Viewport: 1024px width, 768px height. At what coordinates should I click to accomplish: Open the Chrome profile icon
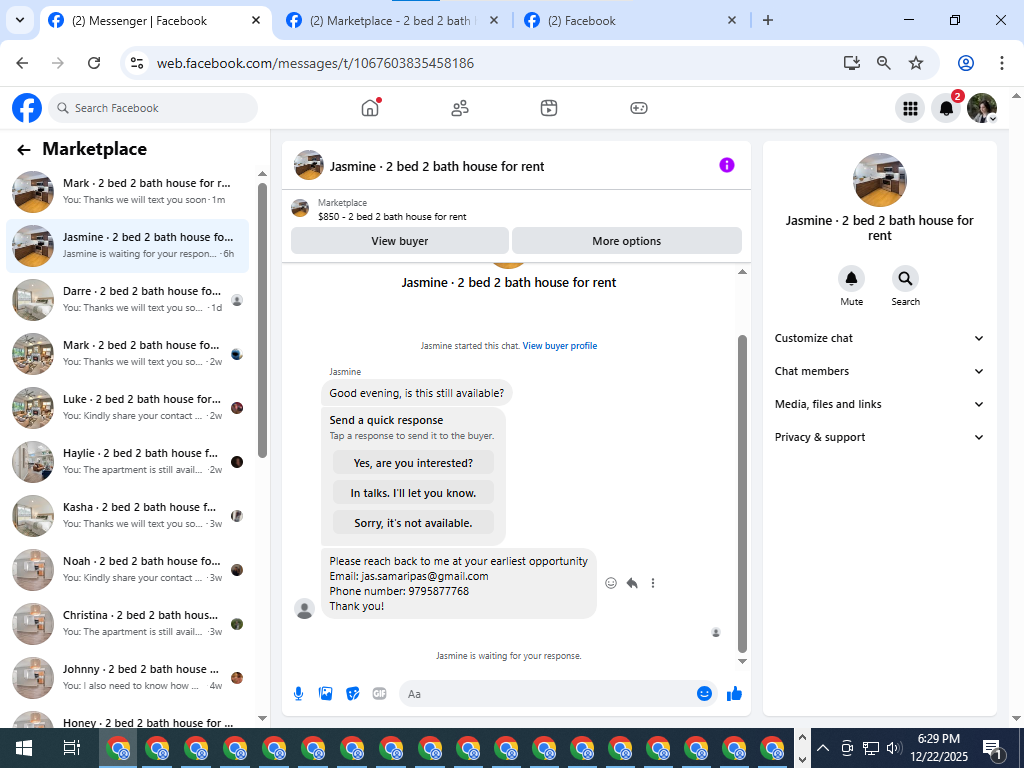coord(966,63)
